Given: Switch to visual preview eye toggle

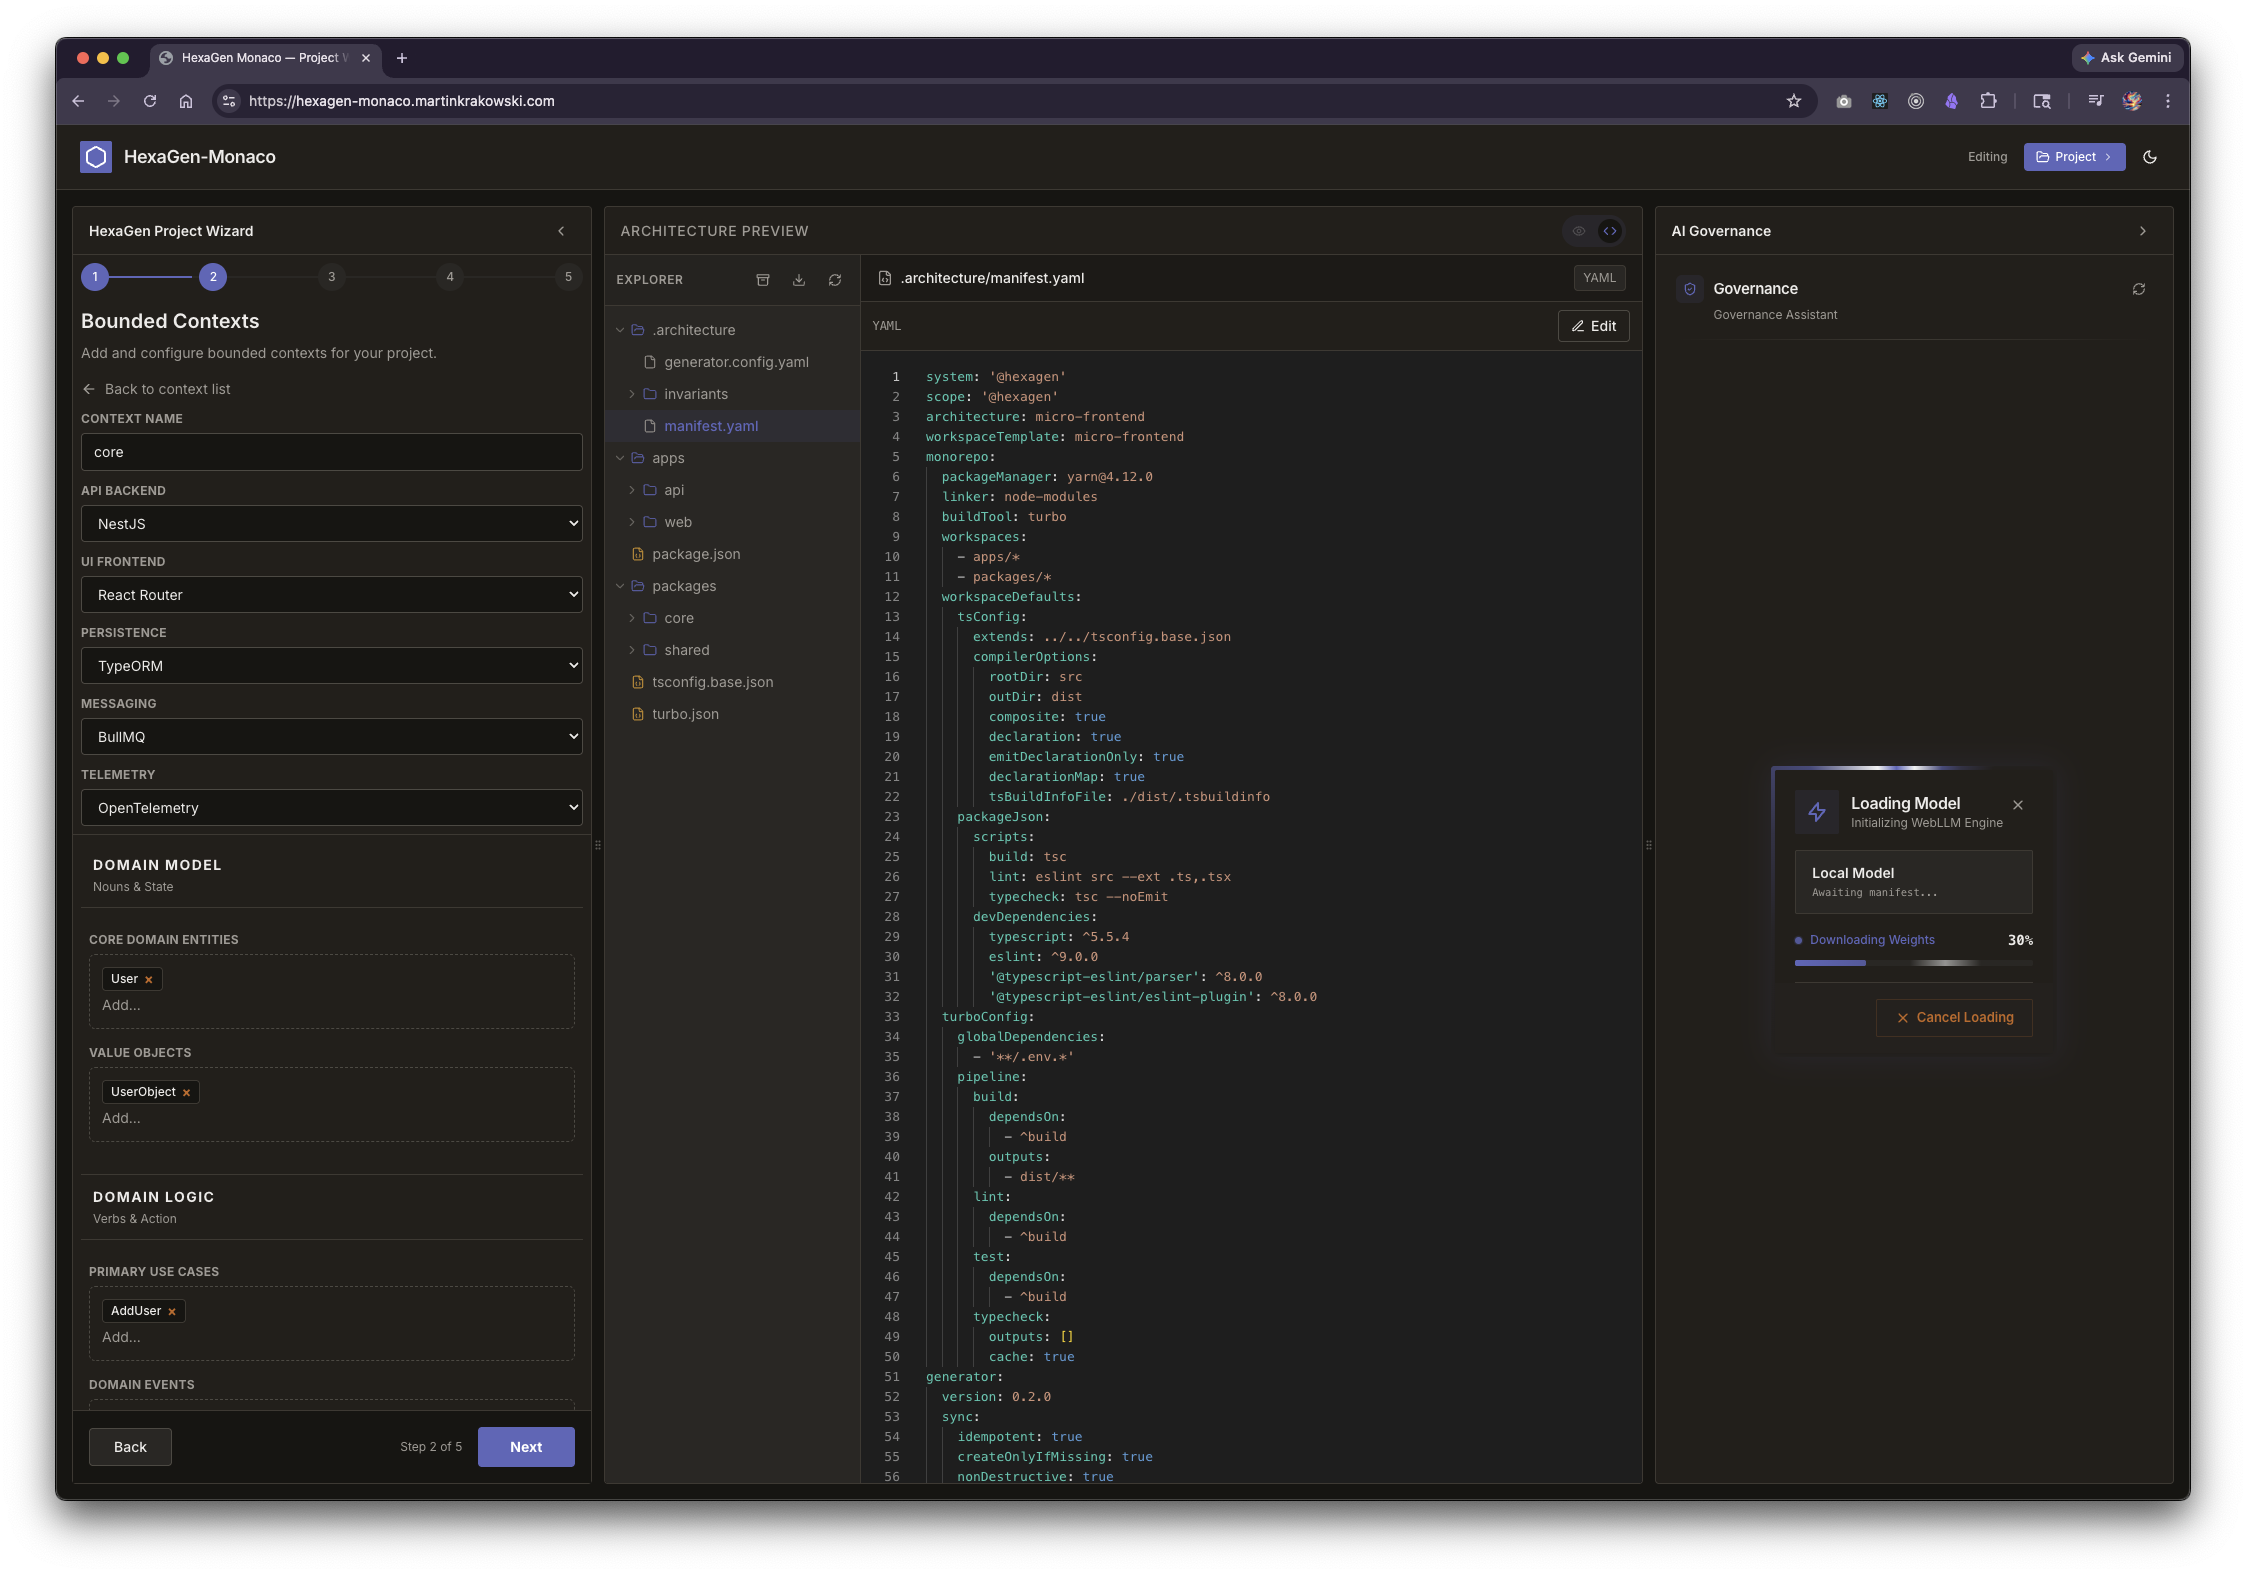Looking at the screenshot, I should coord(1579,231).
